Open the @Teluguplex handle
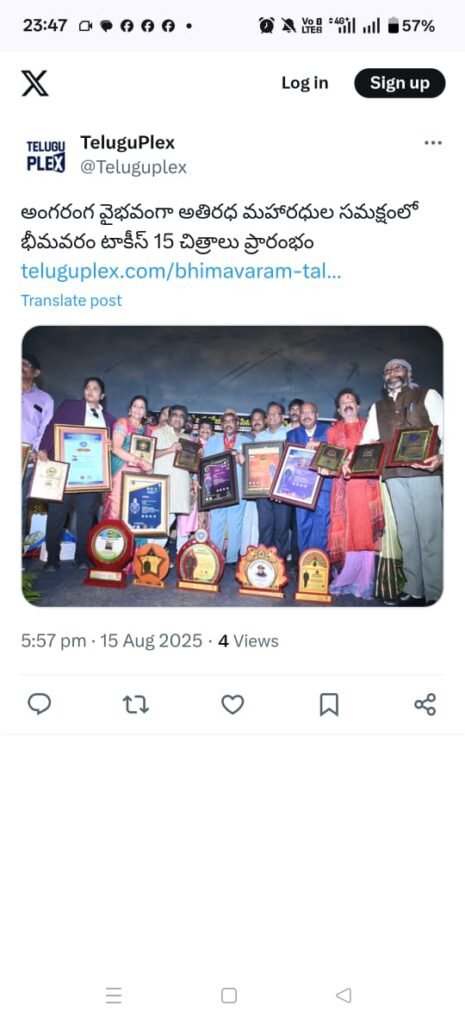This screenshot has width=465, height=1024. coord(133,168)
